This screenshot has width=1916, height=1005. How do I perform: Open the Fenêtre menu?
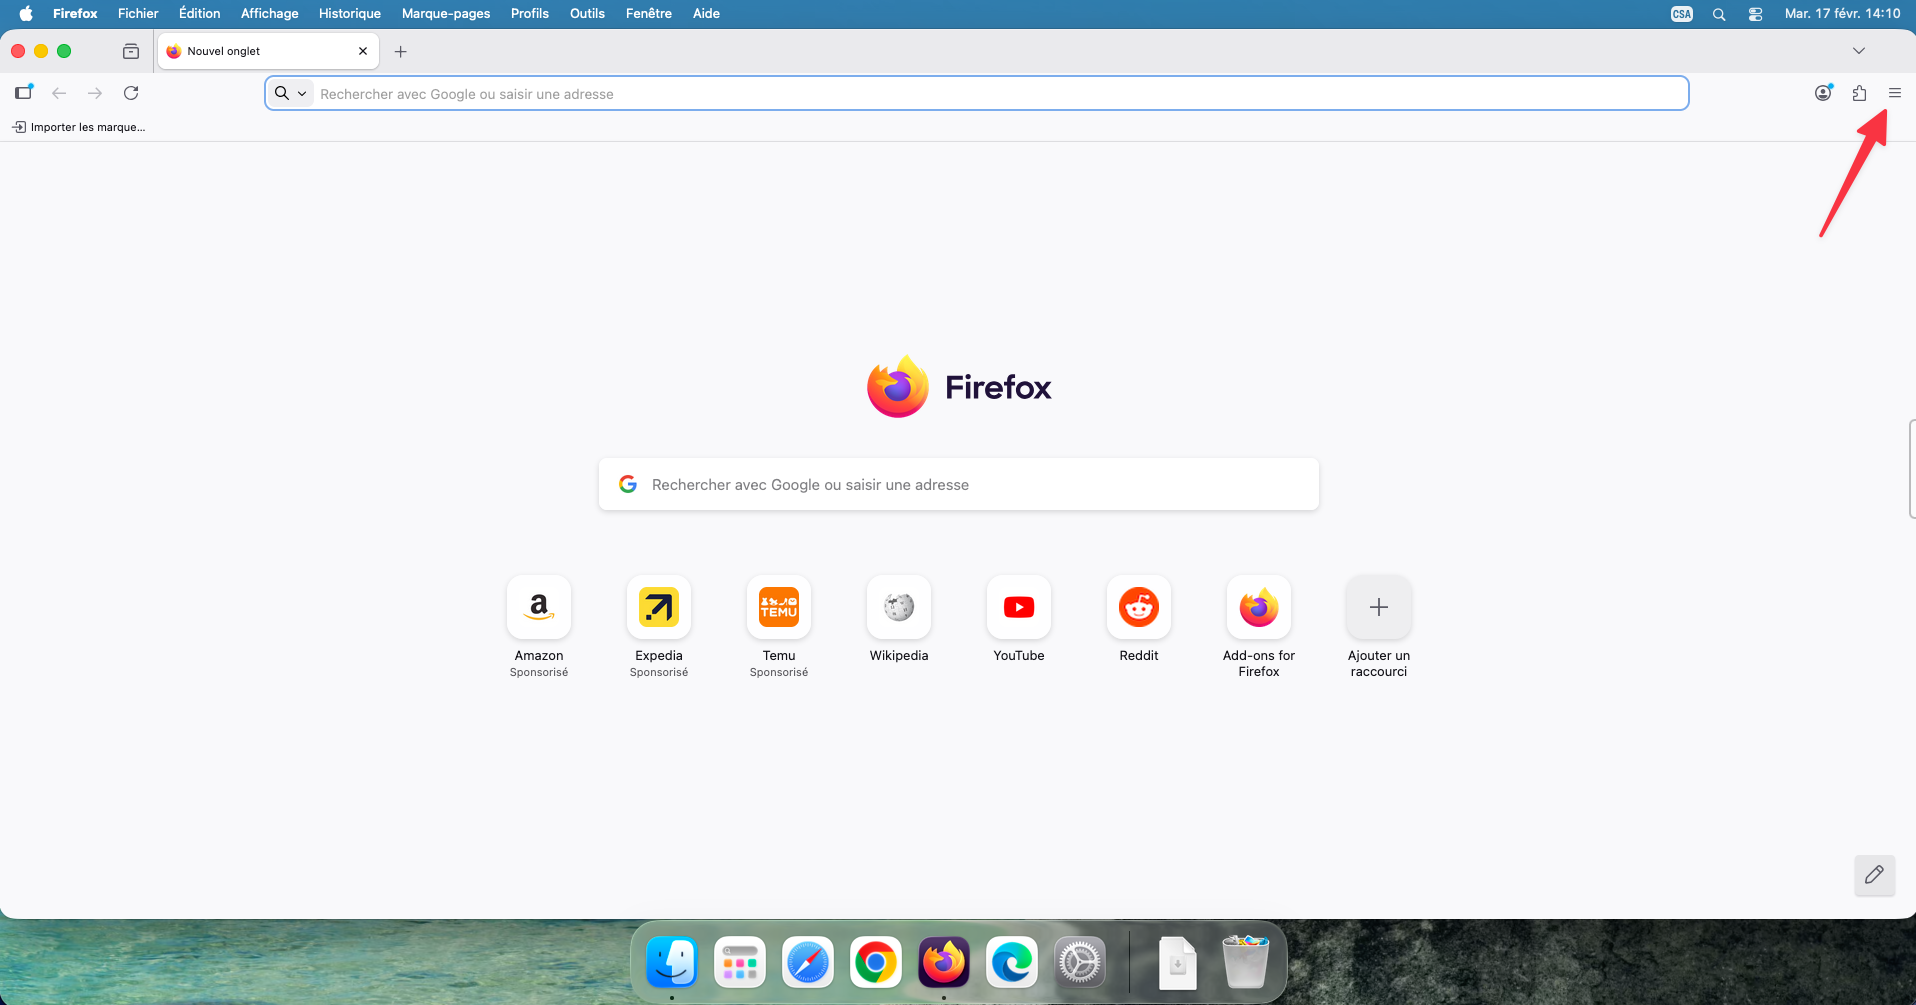point(649,13)
